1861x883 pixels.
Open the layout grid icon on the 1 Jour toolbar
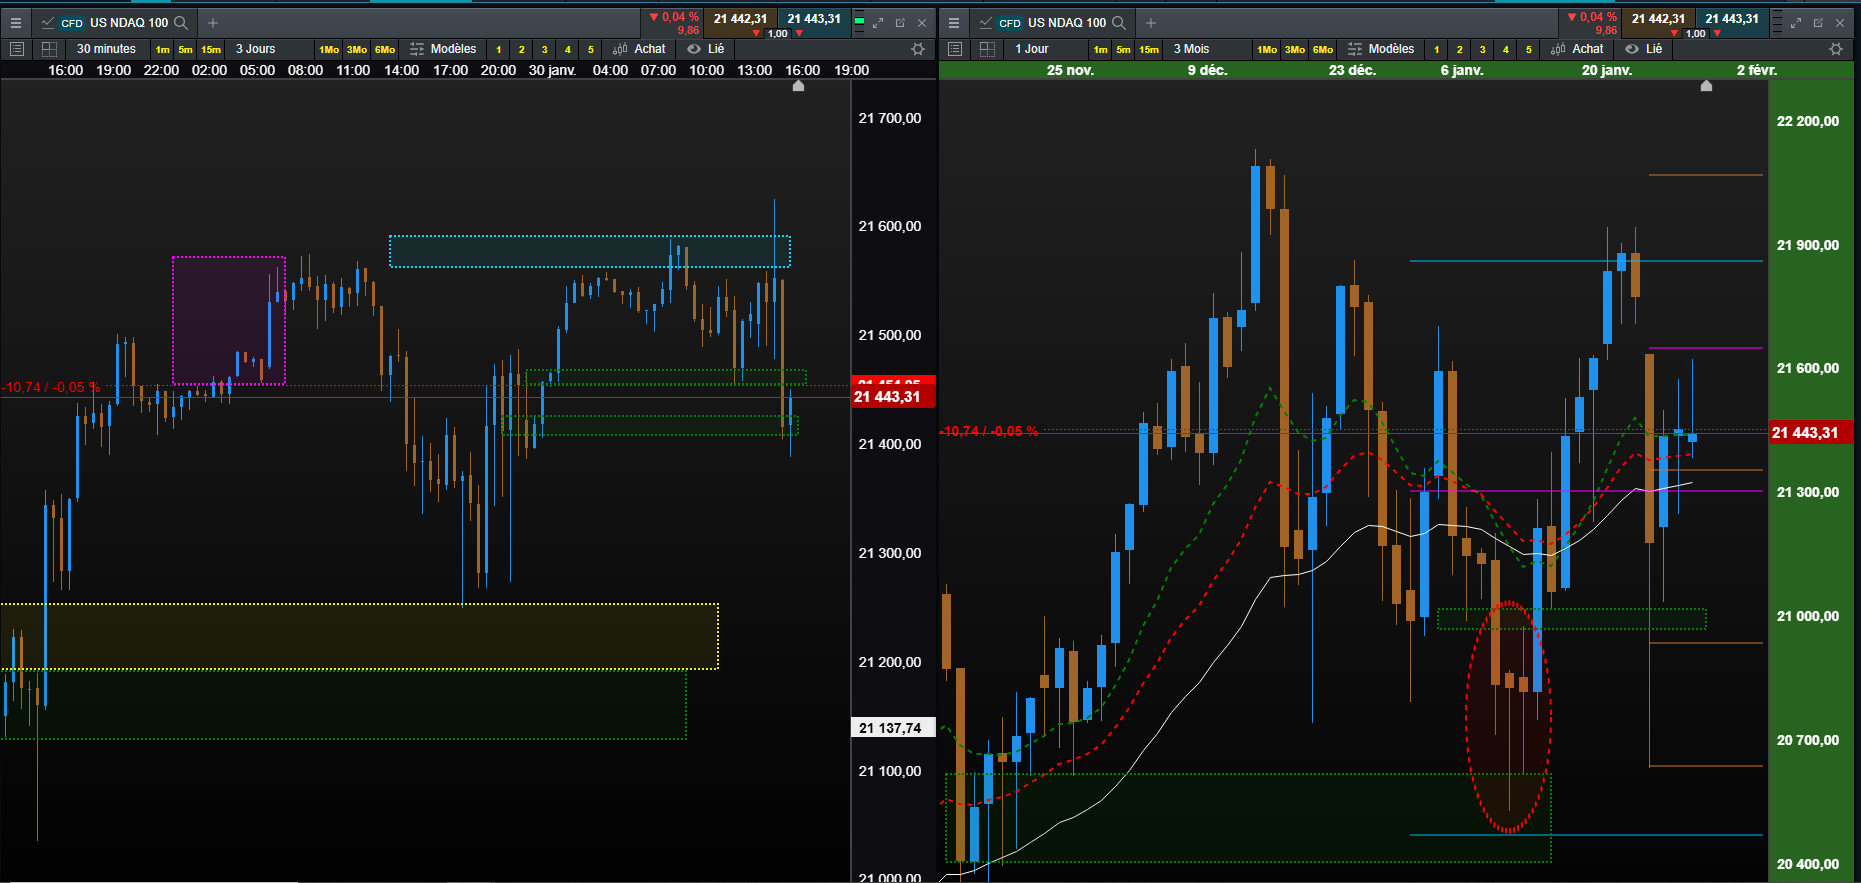point(987,49)
